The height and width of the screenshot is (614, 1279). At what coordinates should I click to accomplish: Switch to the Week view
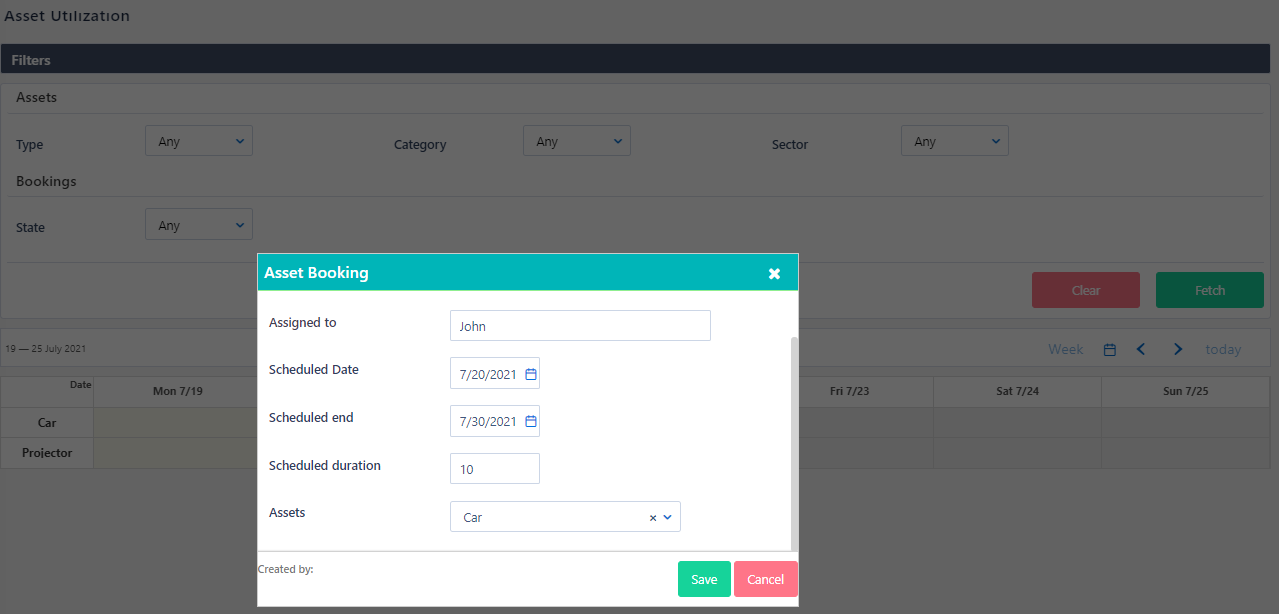(1065, 349)
